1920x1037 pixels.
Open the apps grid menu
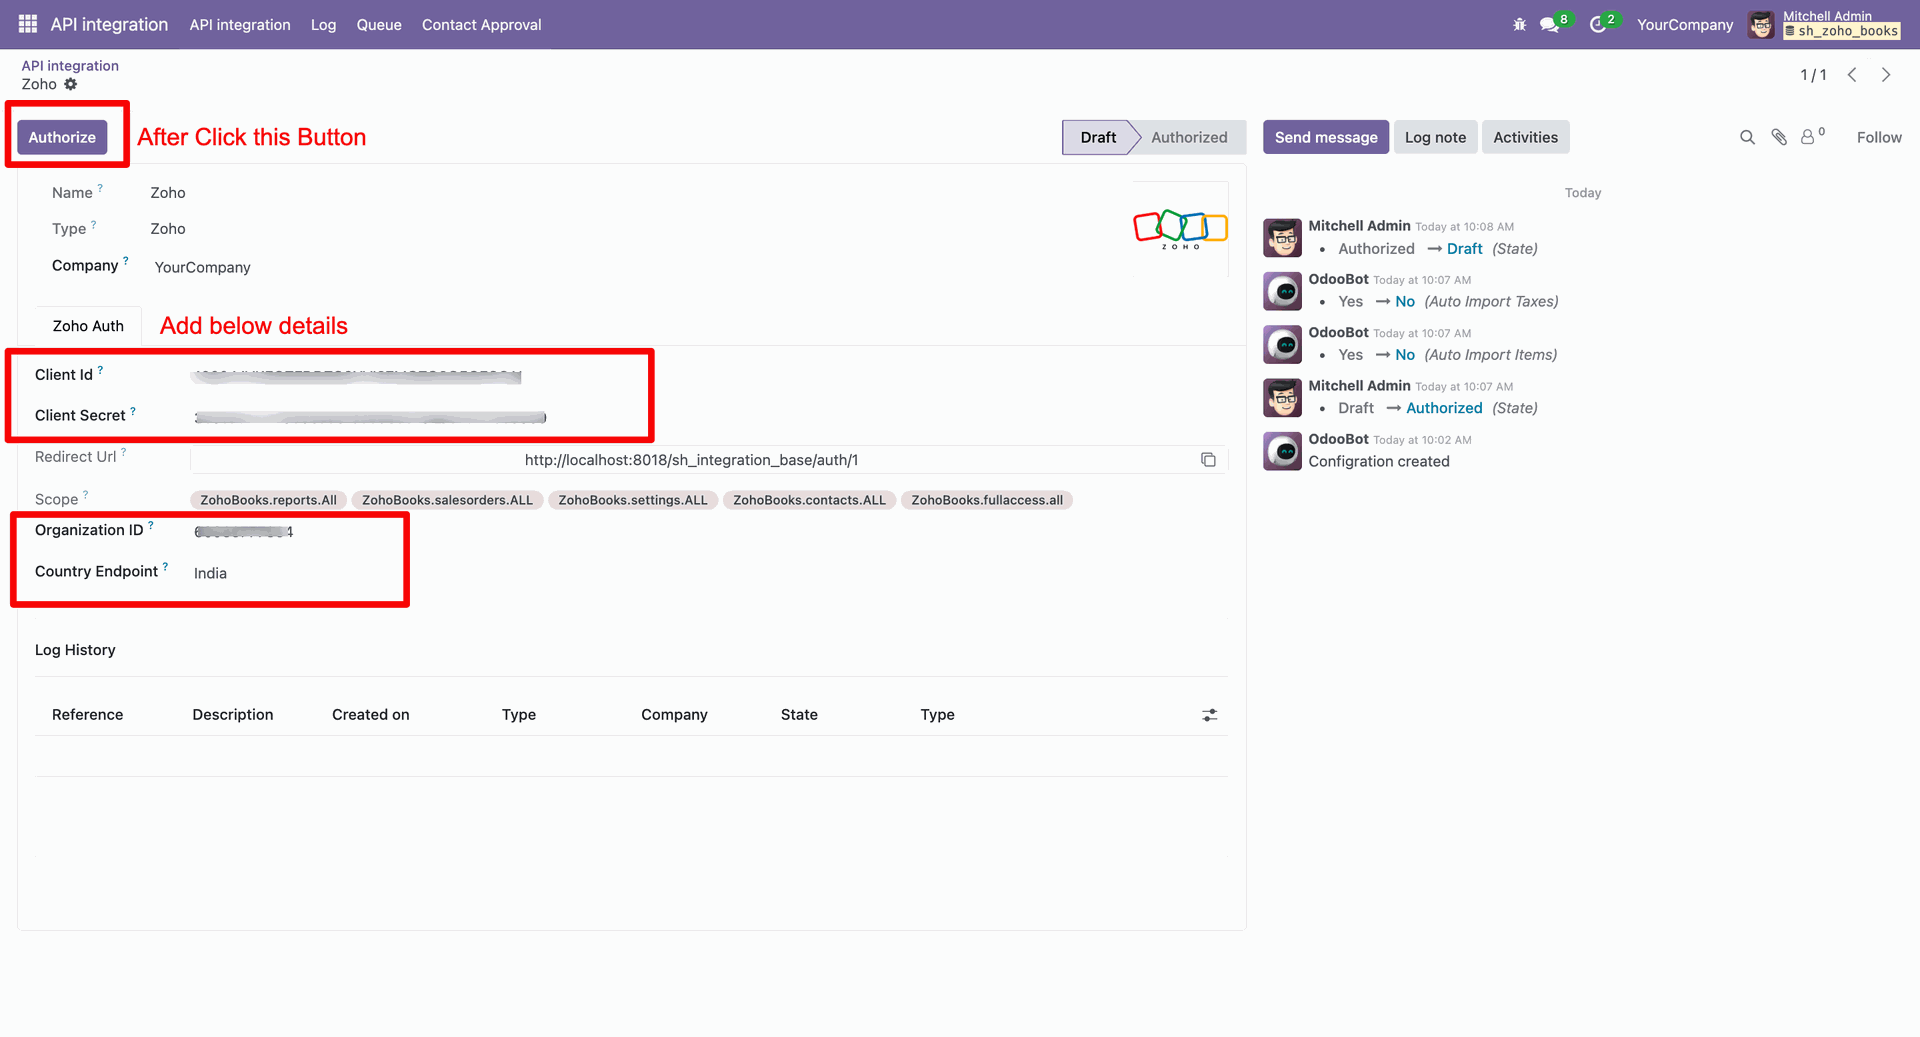point(28,24)
